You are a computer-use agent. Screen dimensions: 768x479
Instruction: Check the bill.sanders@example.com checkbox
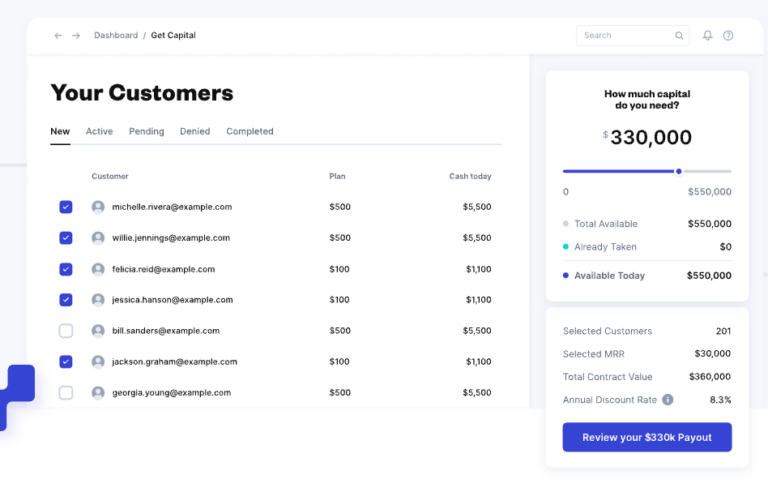[66, 331]
